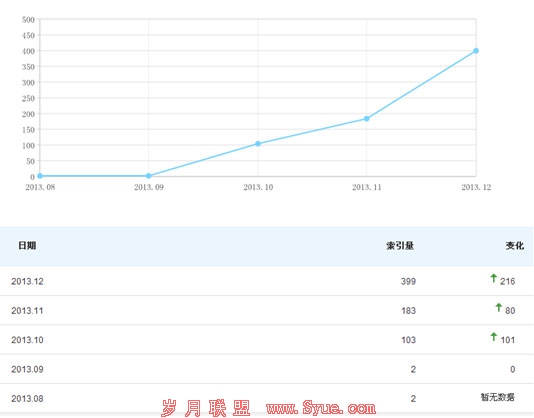Click the y-axis label 400
This screenshot has width=534, height=418.
click(x=28, y=51)
